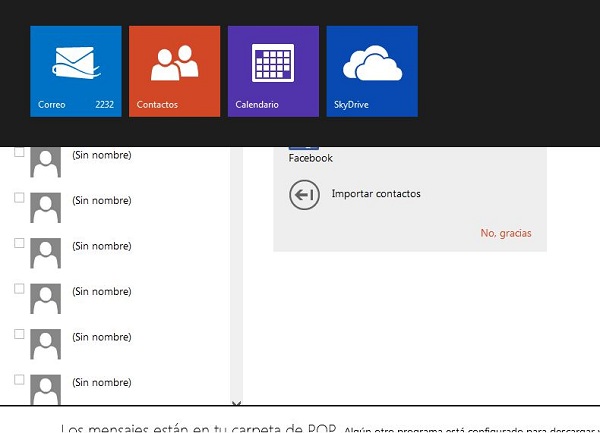Open the fifth "(Sin nombre)" contact name
This screenshot has height=433, width=600.
pyautogui.click(x=101, y=336)
